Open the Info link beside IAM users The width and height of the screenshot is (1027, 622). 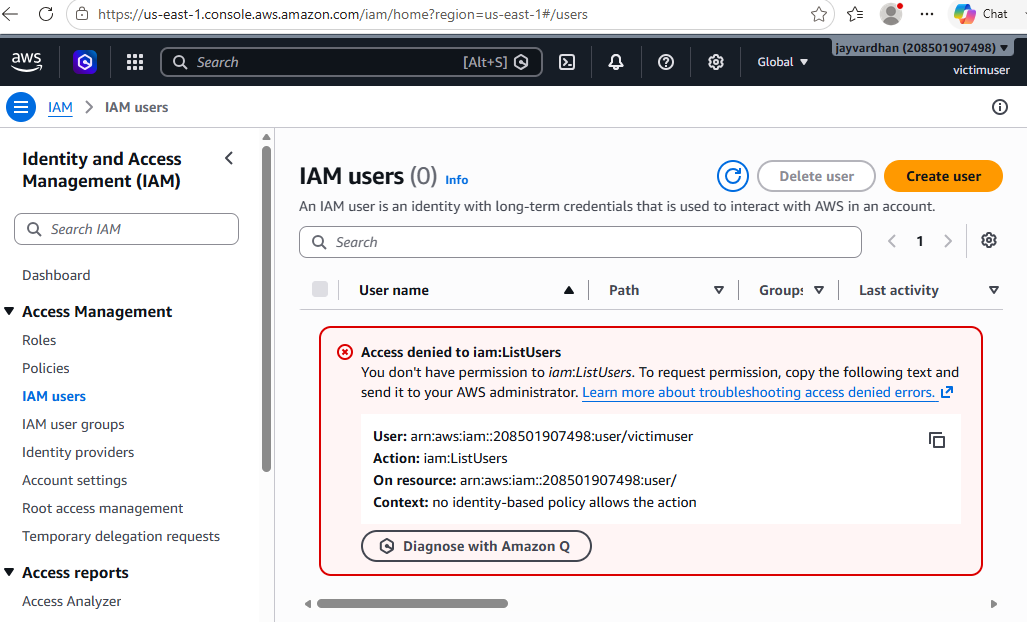457,179
